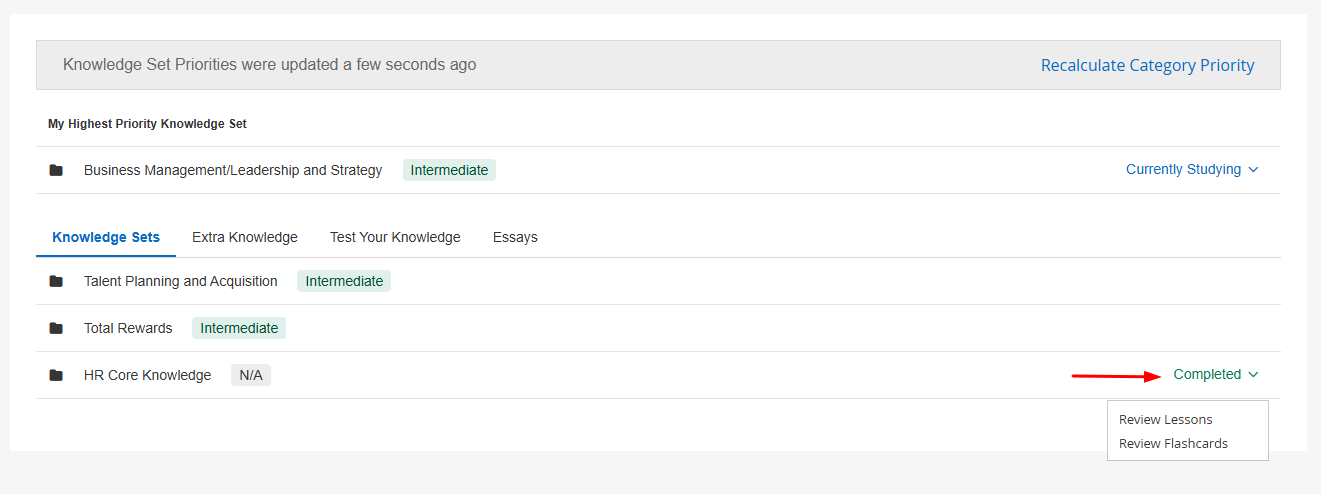Click the Total Rewards folder icon
This screenshot has width=1321, height=494.
click(56, 328)
